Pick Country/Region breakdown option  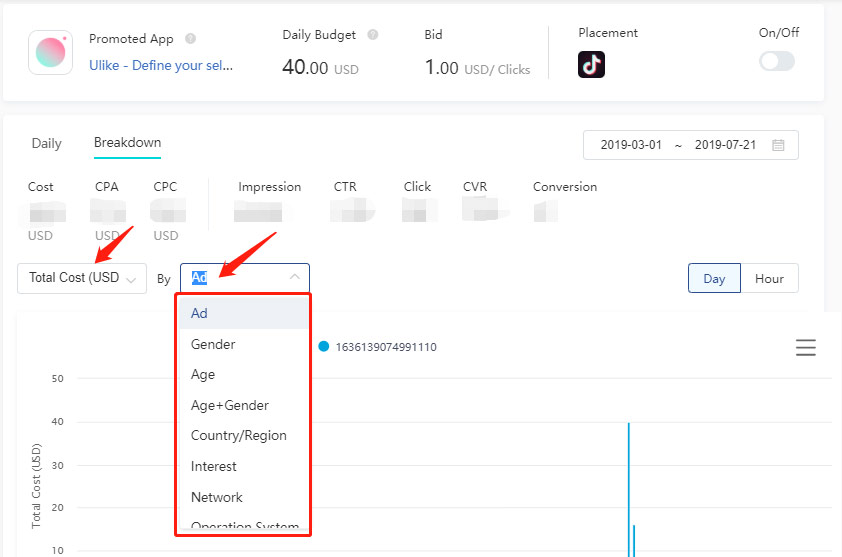(x=243, y=436)
